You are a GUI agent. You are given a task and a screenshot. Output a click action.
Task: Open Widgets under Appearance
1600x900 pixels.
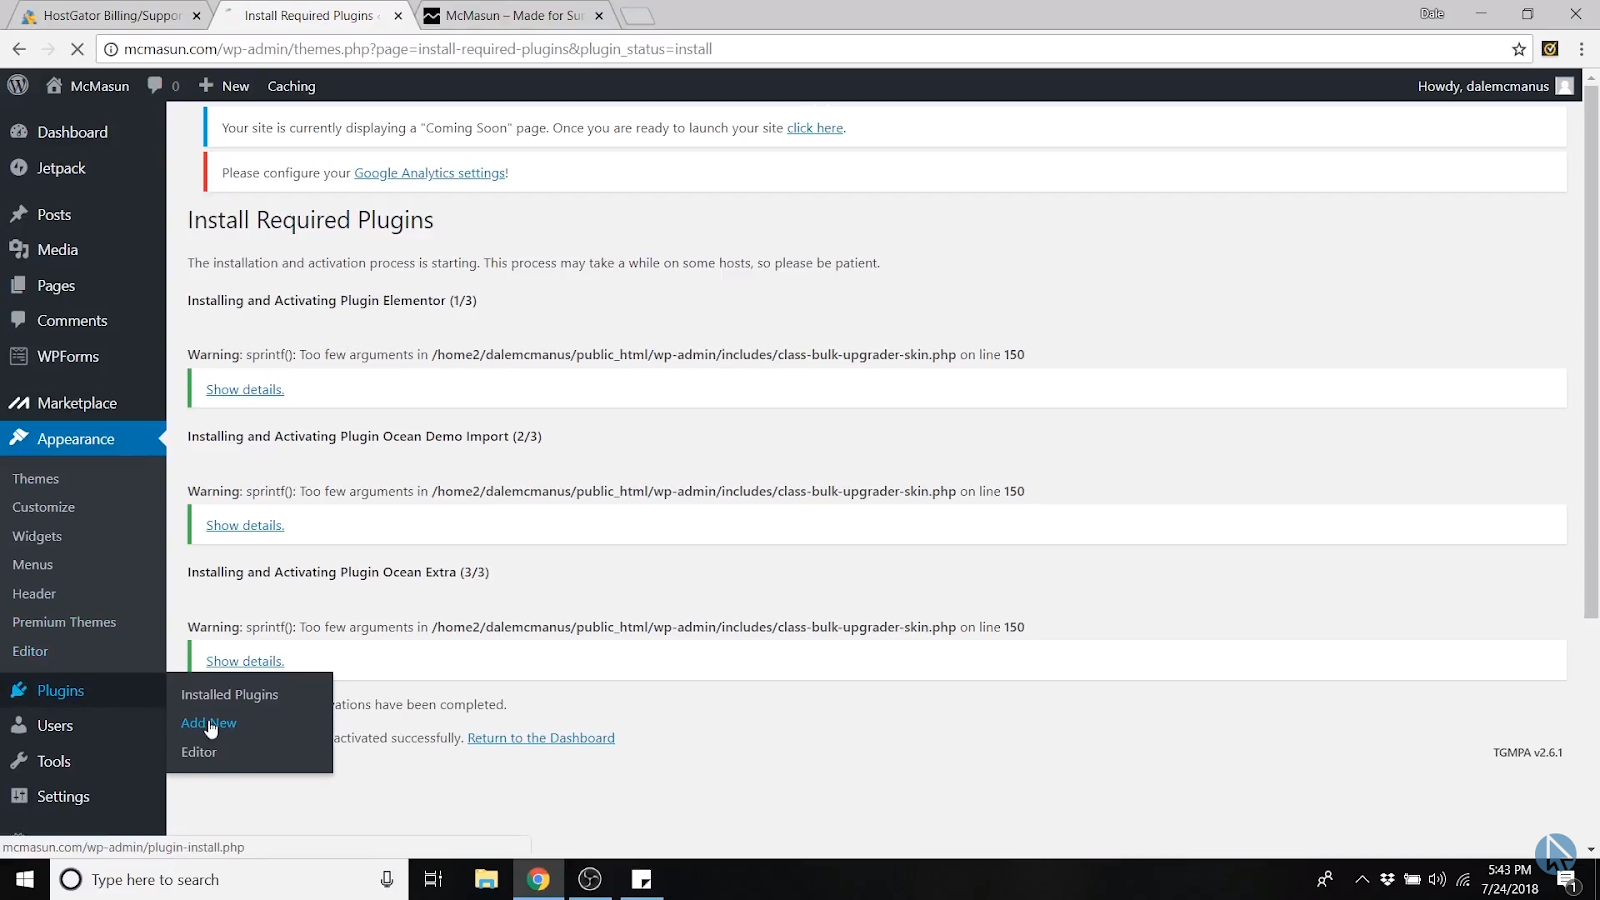pyautogui.click(x=37, y=536)
